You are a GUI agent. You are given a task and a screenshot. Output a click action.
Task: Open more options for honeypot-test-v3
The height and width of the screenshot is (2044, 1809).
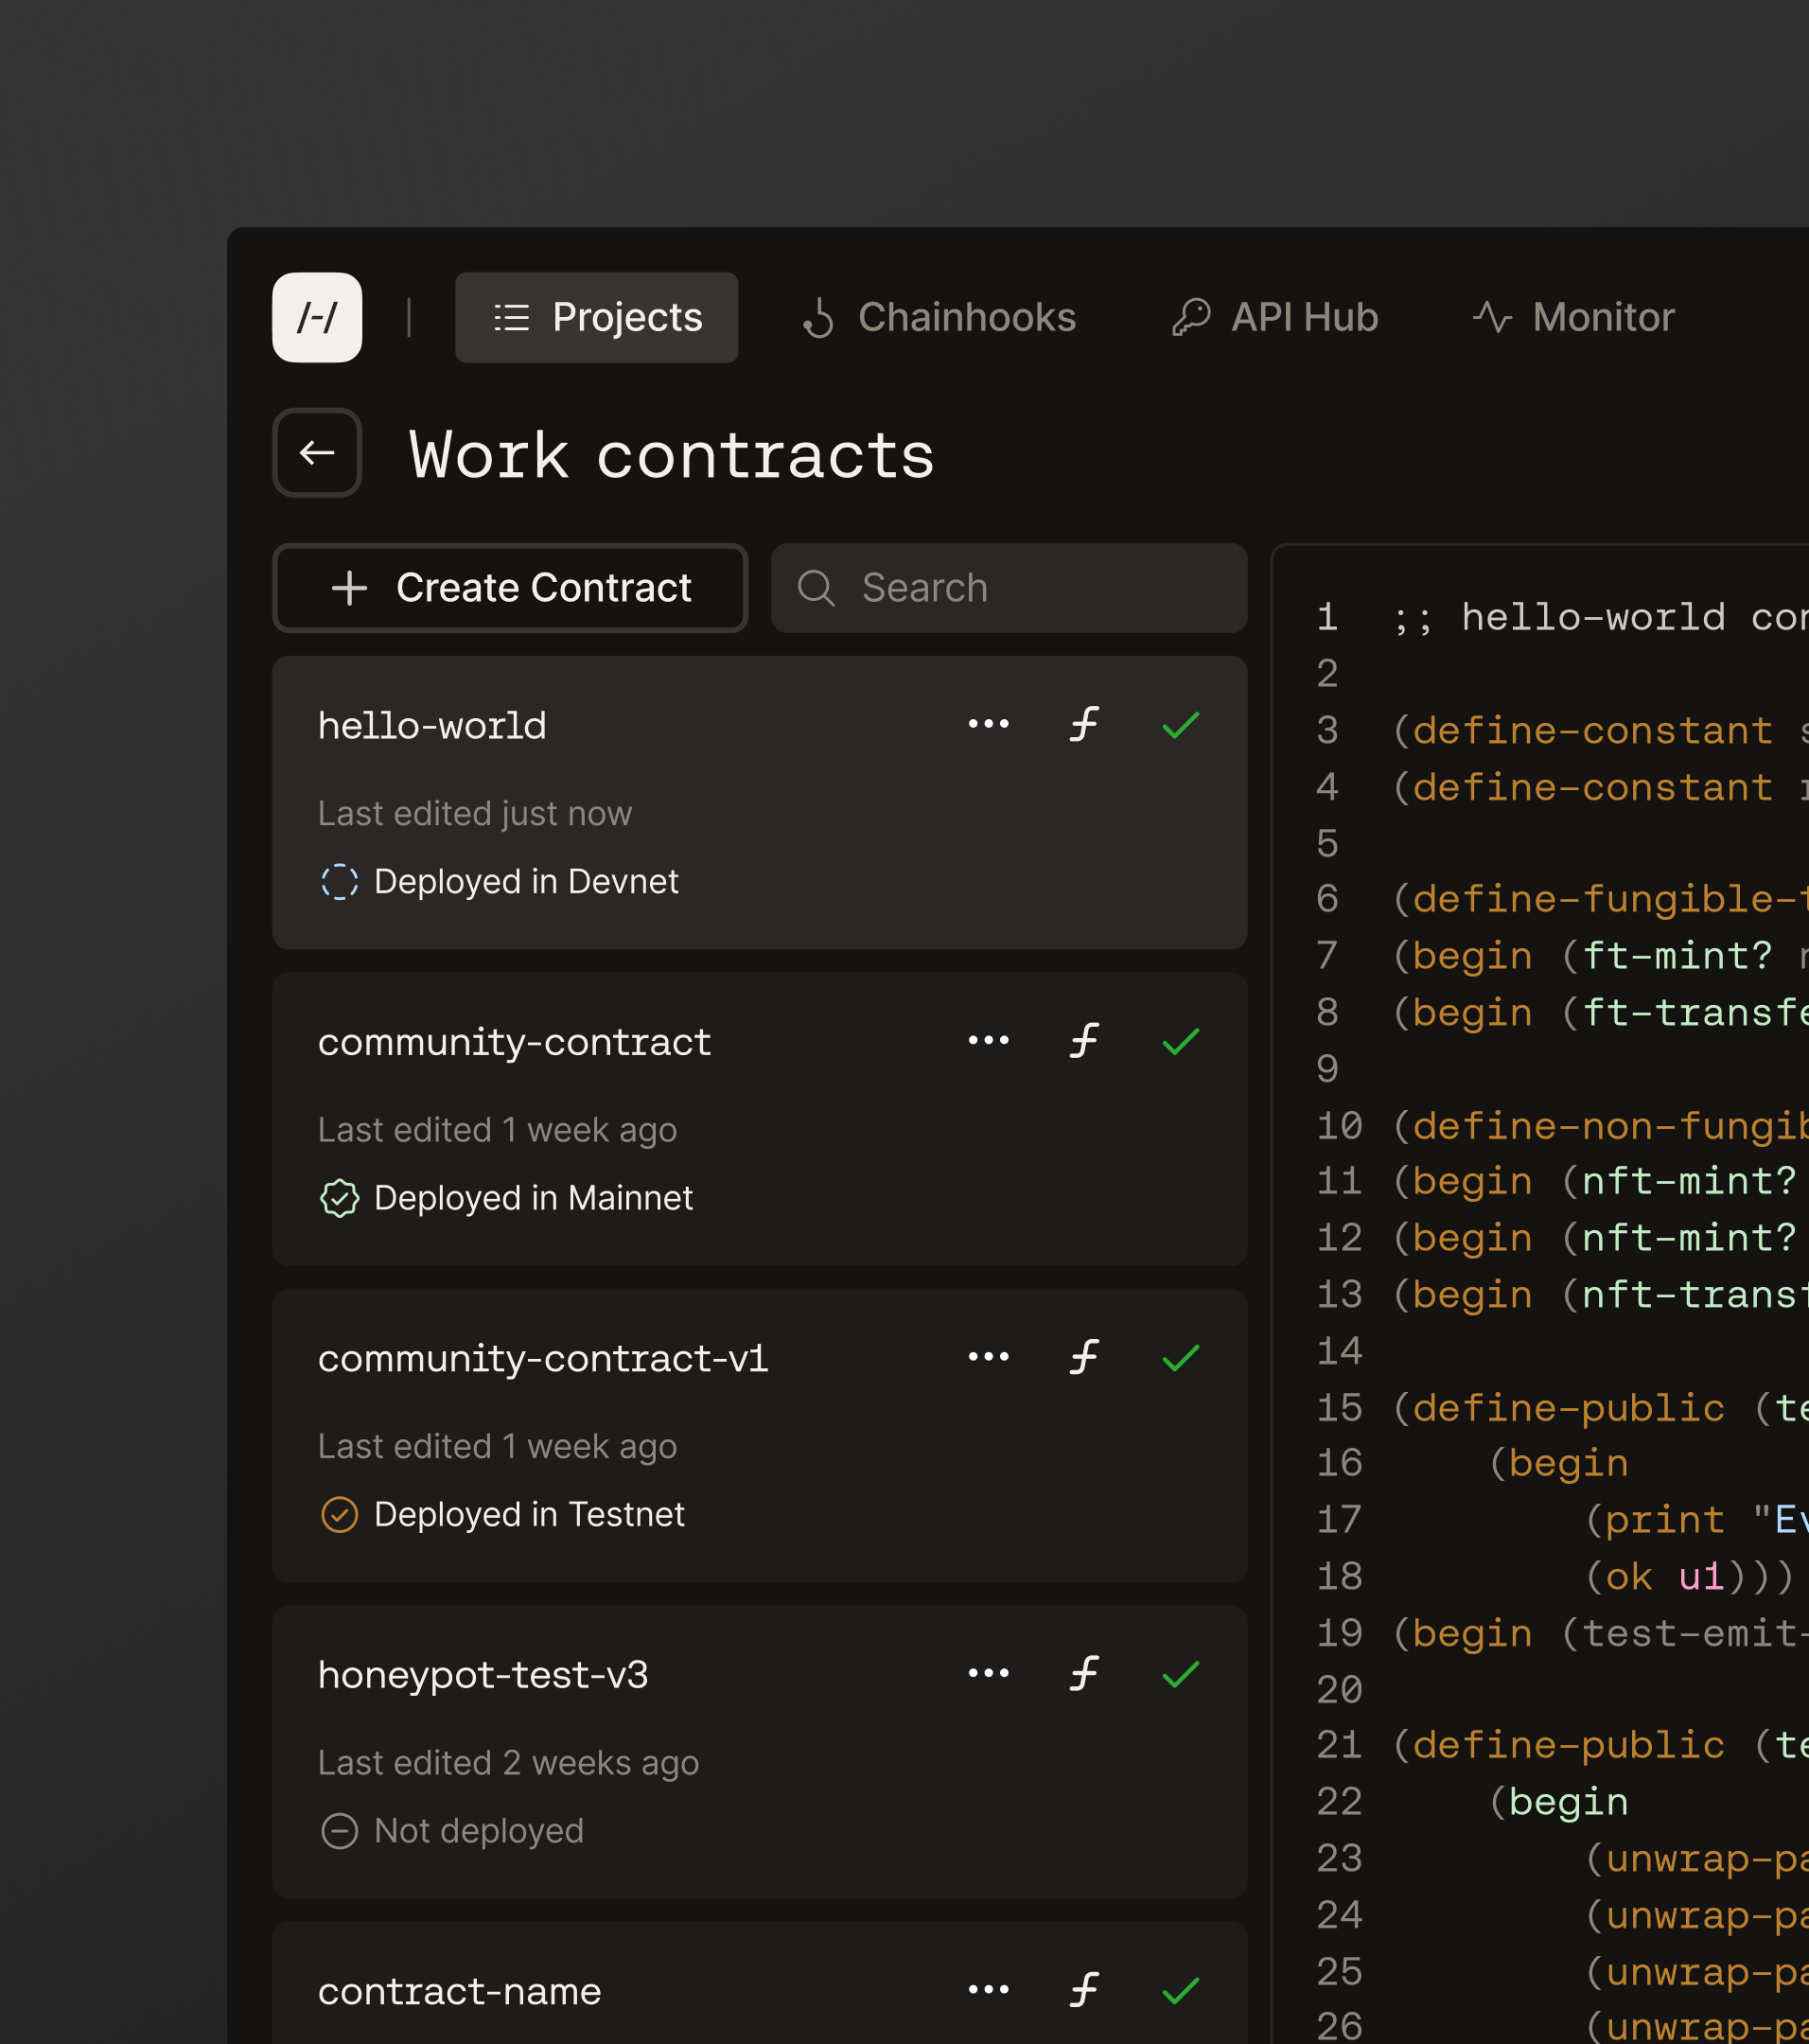coord(988,1673)
